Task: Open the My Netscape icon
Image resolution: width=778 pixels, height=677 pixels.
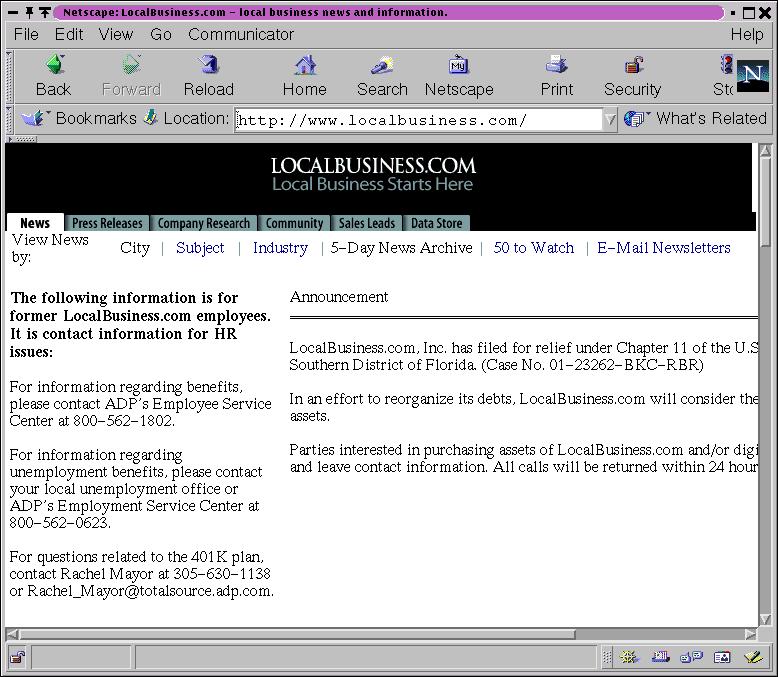Action: pos(459,65)
